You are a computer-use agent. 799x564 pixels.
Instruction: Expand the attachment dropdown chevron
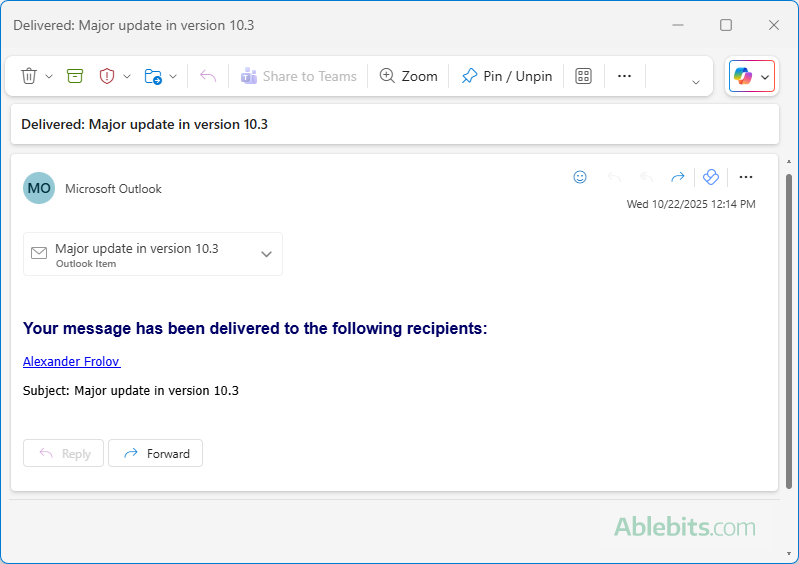click(x=267, y=254)
